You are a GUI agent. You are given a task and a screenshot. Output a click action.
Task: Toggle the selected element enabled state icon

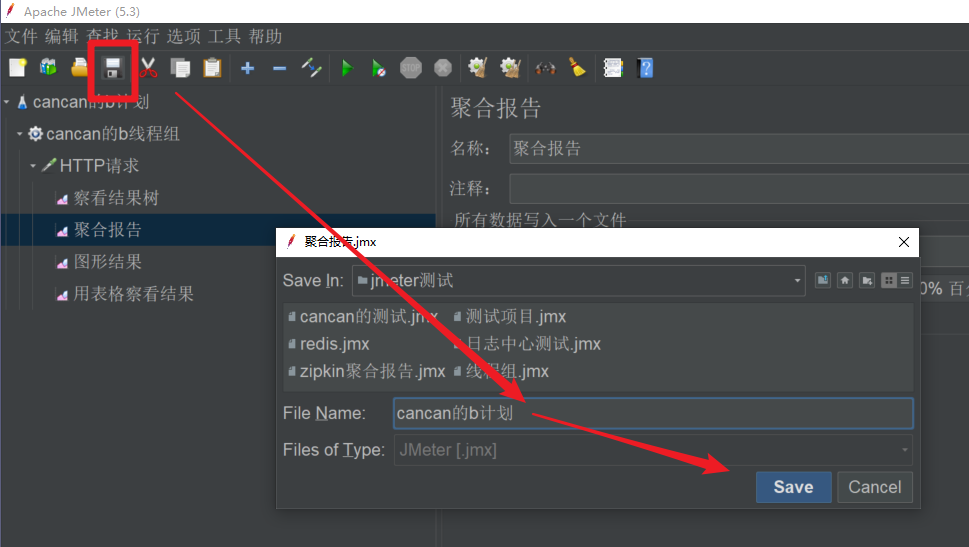tap(311, 67)
